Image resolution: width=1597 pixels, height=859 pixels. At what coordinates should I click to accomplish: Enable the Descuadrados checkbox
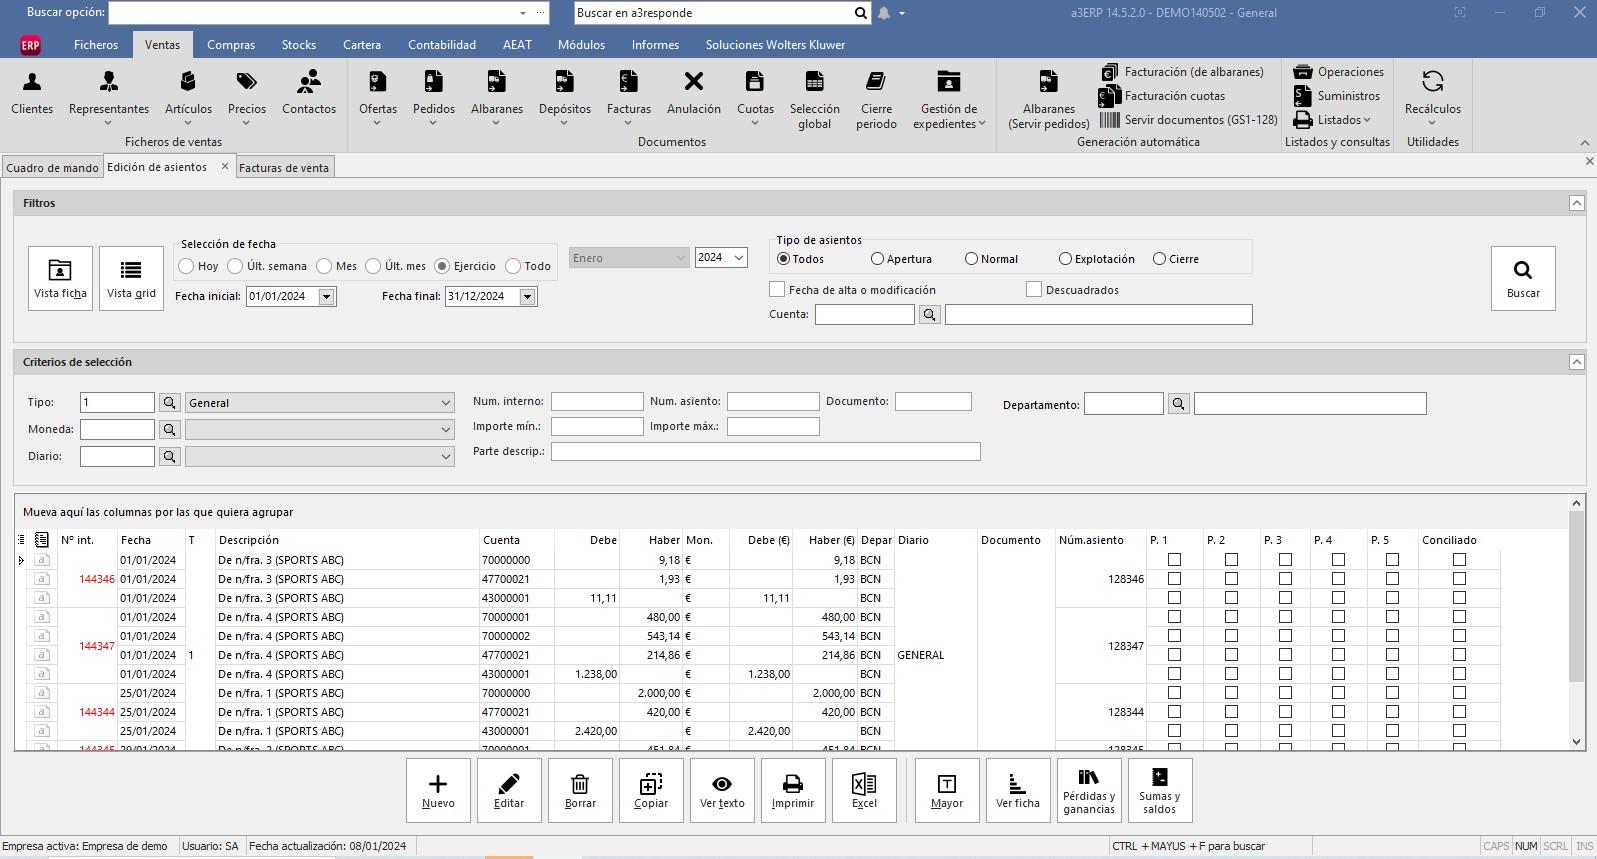tap(1034, 290)
